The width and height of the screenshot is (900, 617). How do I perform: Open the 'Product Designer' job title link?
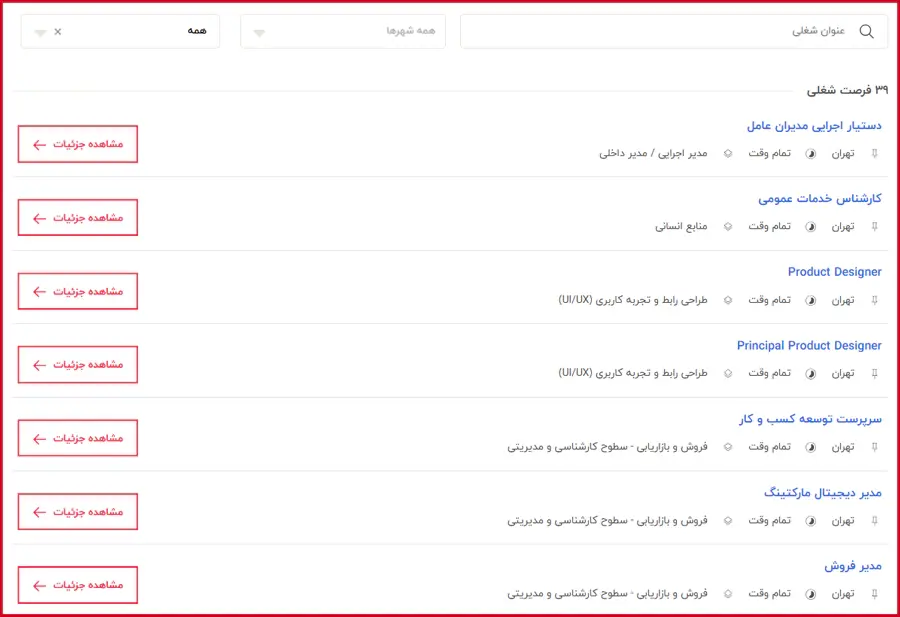tap(834, 272)
